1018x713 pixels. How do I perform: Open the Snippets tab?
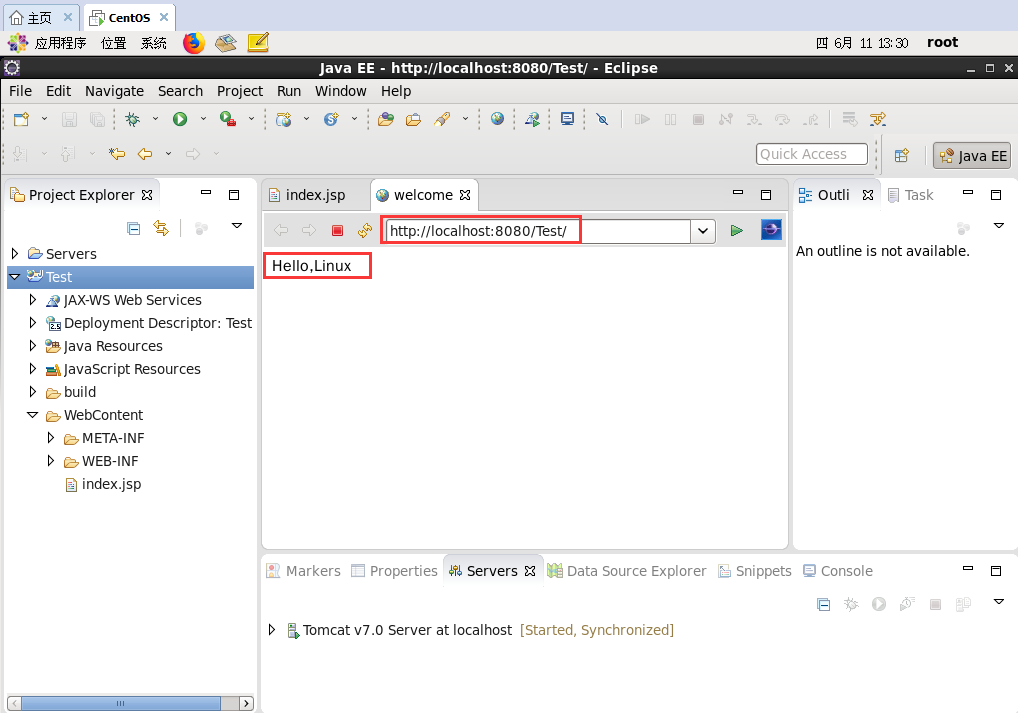click(755, 571)
